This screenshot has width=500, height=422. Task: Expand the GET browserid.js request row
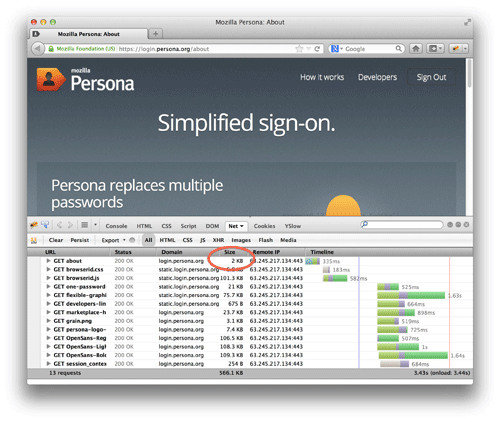coord(48,278)
